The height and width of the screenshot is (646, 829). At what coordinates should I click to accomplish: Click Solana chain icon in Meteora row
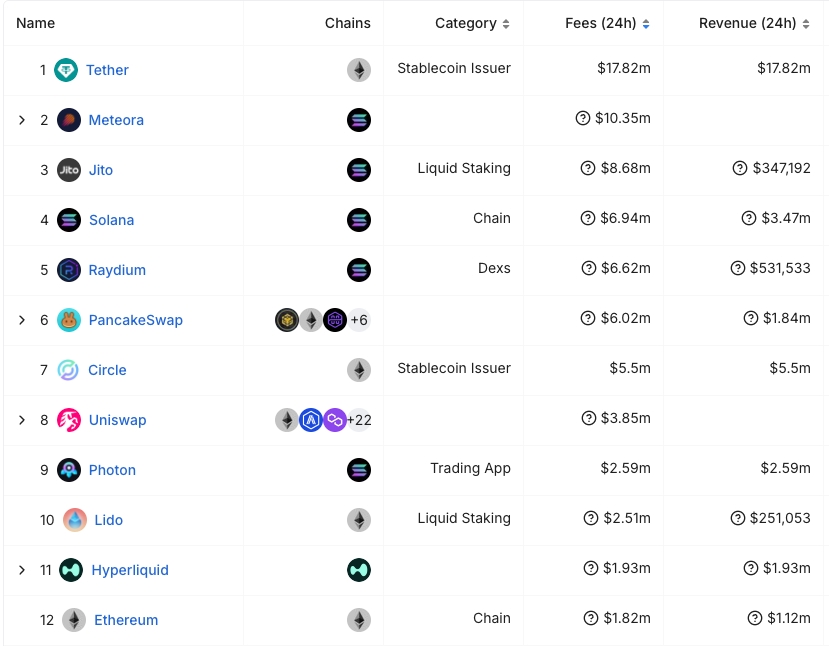click(x=359, y=120)
